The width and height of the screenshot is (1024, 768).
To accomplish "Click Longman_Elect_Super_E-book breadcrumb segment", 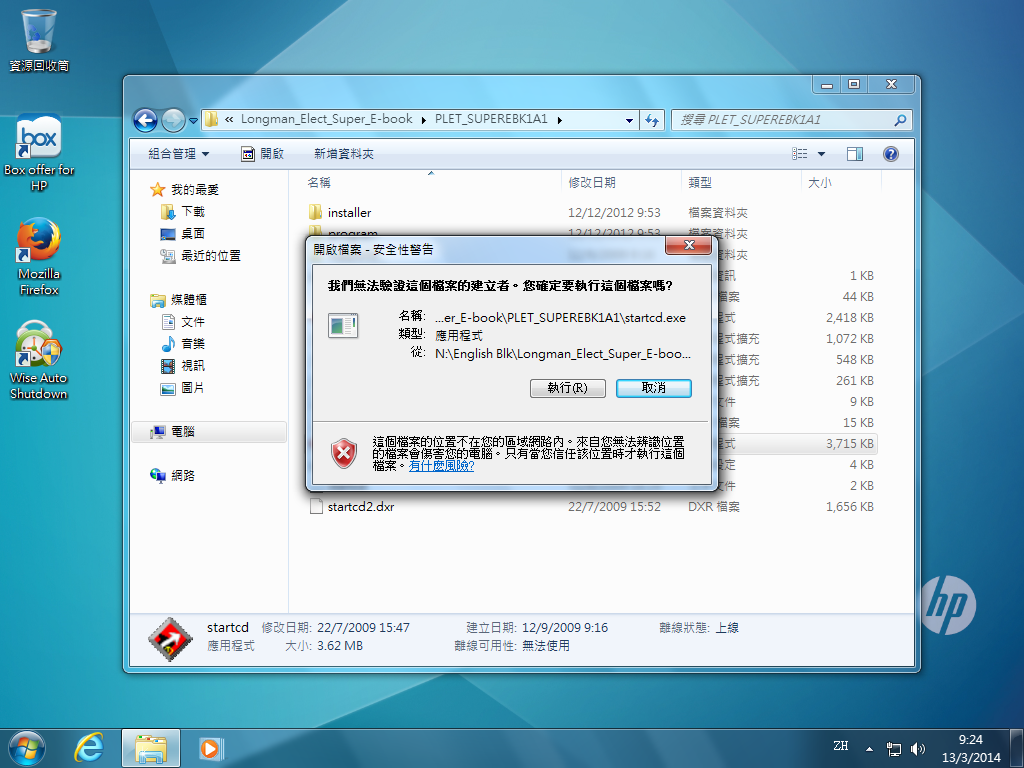I will pyautogui.click(x=327, y=120).
